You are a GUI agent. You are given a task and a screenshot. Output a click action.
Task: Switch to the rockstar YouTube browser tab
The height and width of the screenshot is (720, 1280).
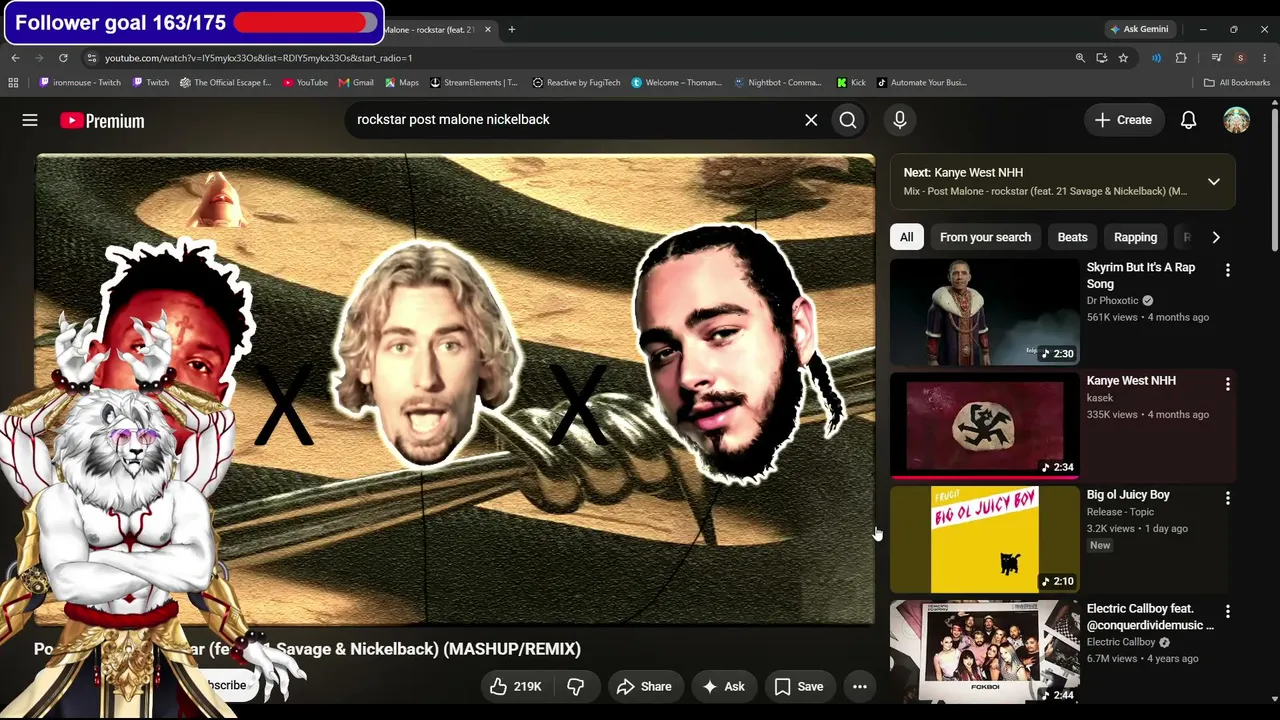click(430, 30)
